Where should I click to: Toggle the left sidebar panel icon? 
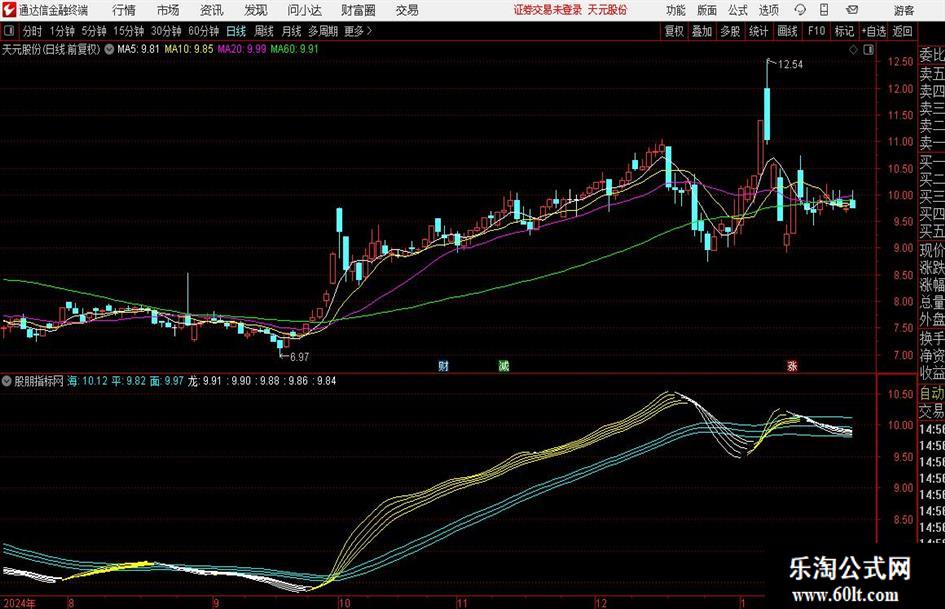9,31
